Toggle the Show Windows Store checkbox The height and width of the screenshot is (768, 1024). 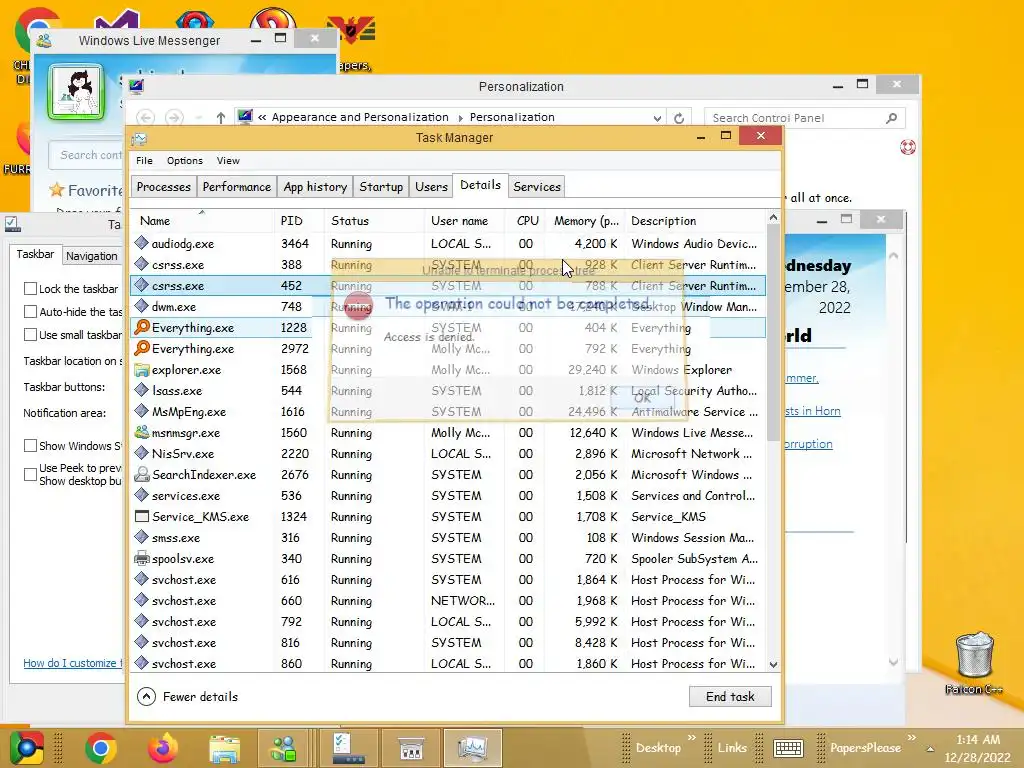click(x=30, y=445)
